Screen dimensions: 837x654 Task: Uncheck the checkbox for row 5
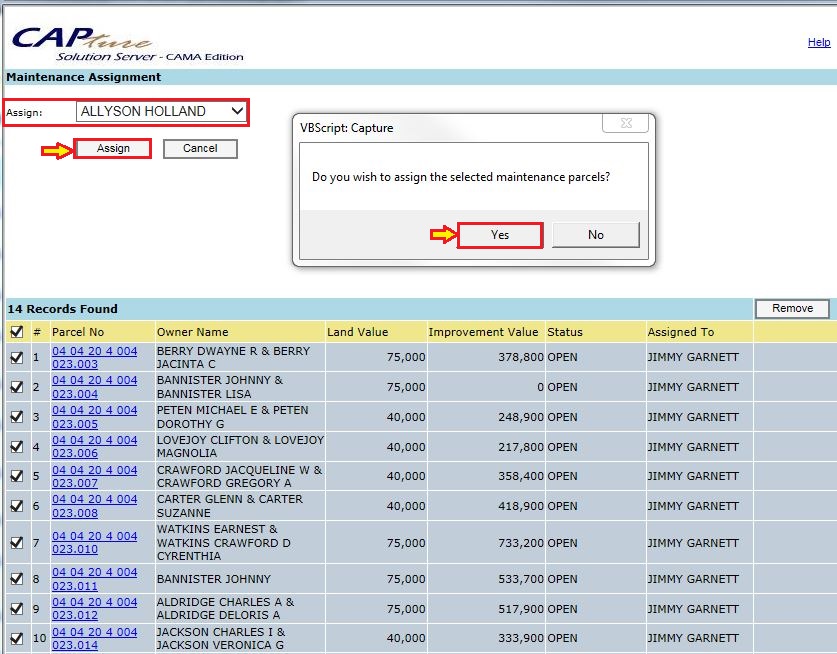point(17,477)
